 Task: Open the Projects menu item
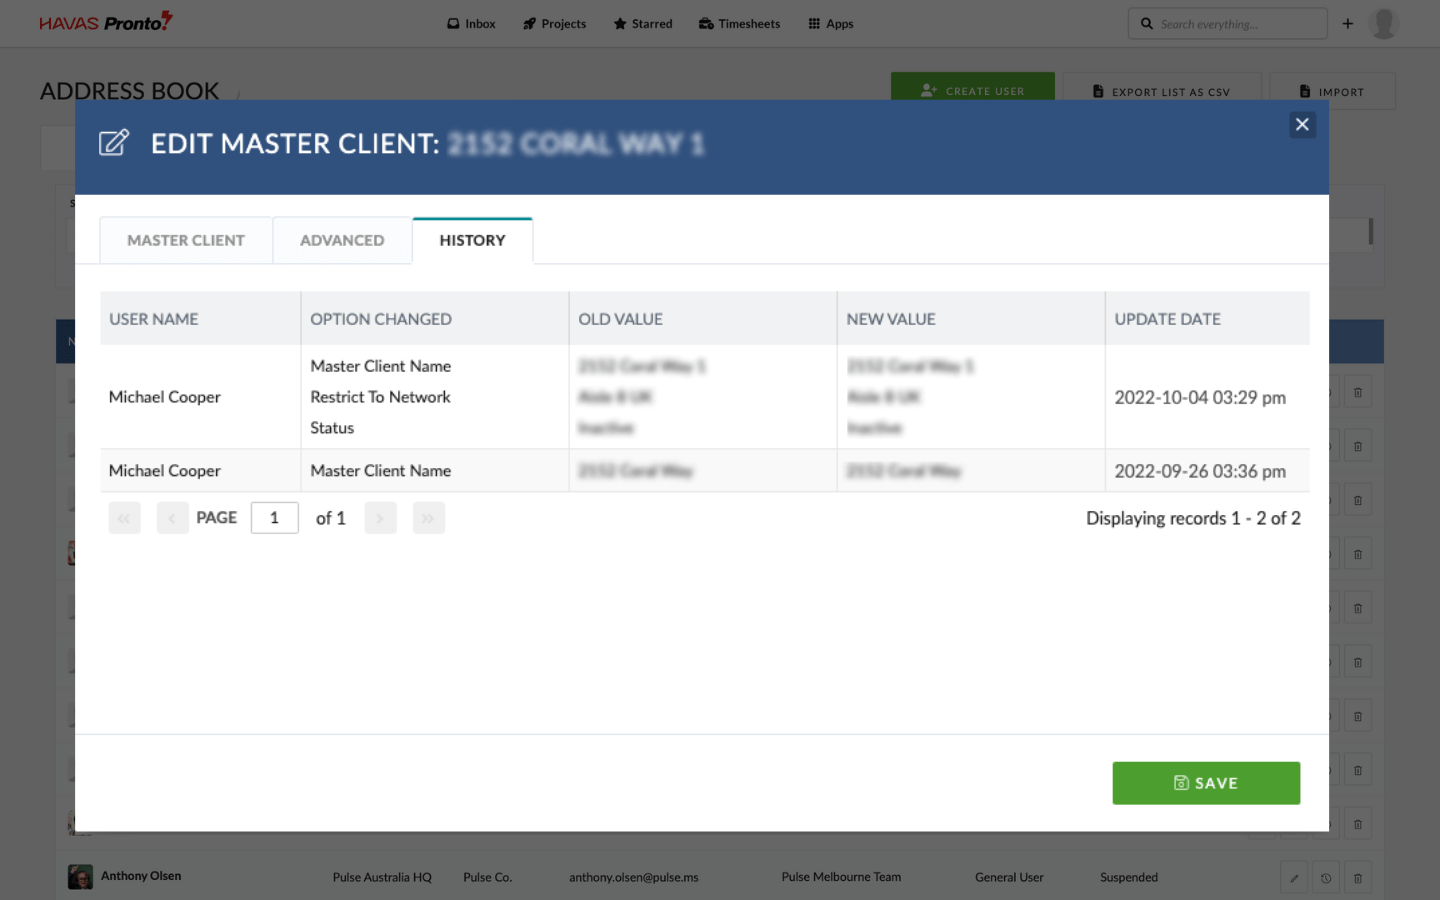[555, 24]
